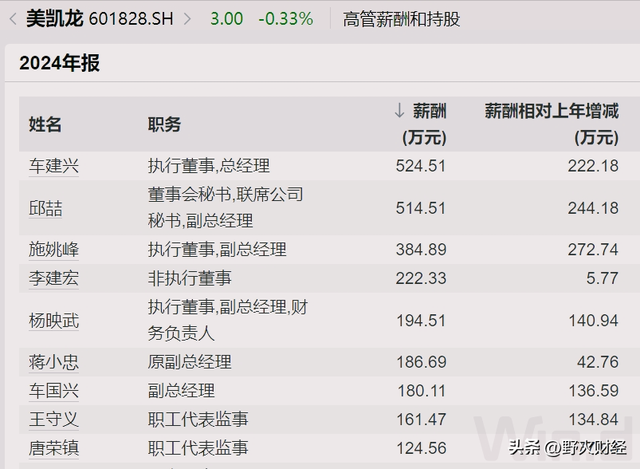This screenshot has width=640, height=469.
Task: Go to next stock with right chevron
Action: tap(187, 19)
